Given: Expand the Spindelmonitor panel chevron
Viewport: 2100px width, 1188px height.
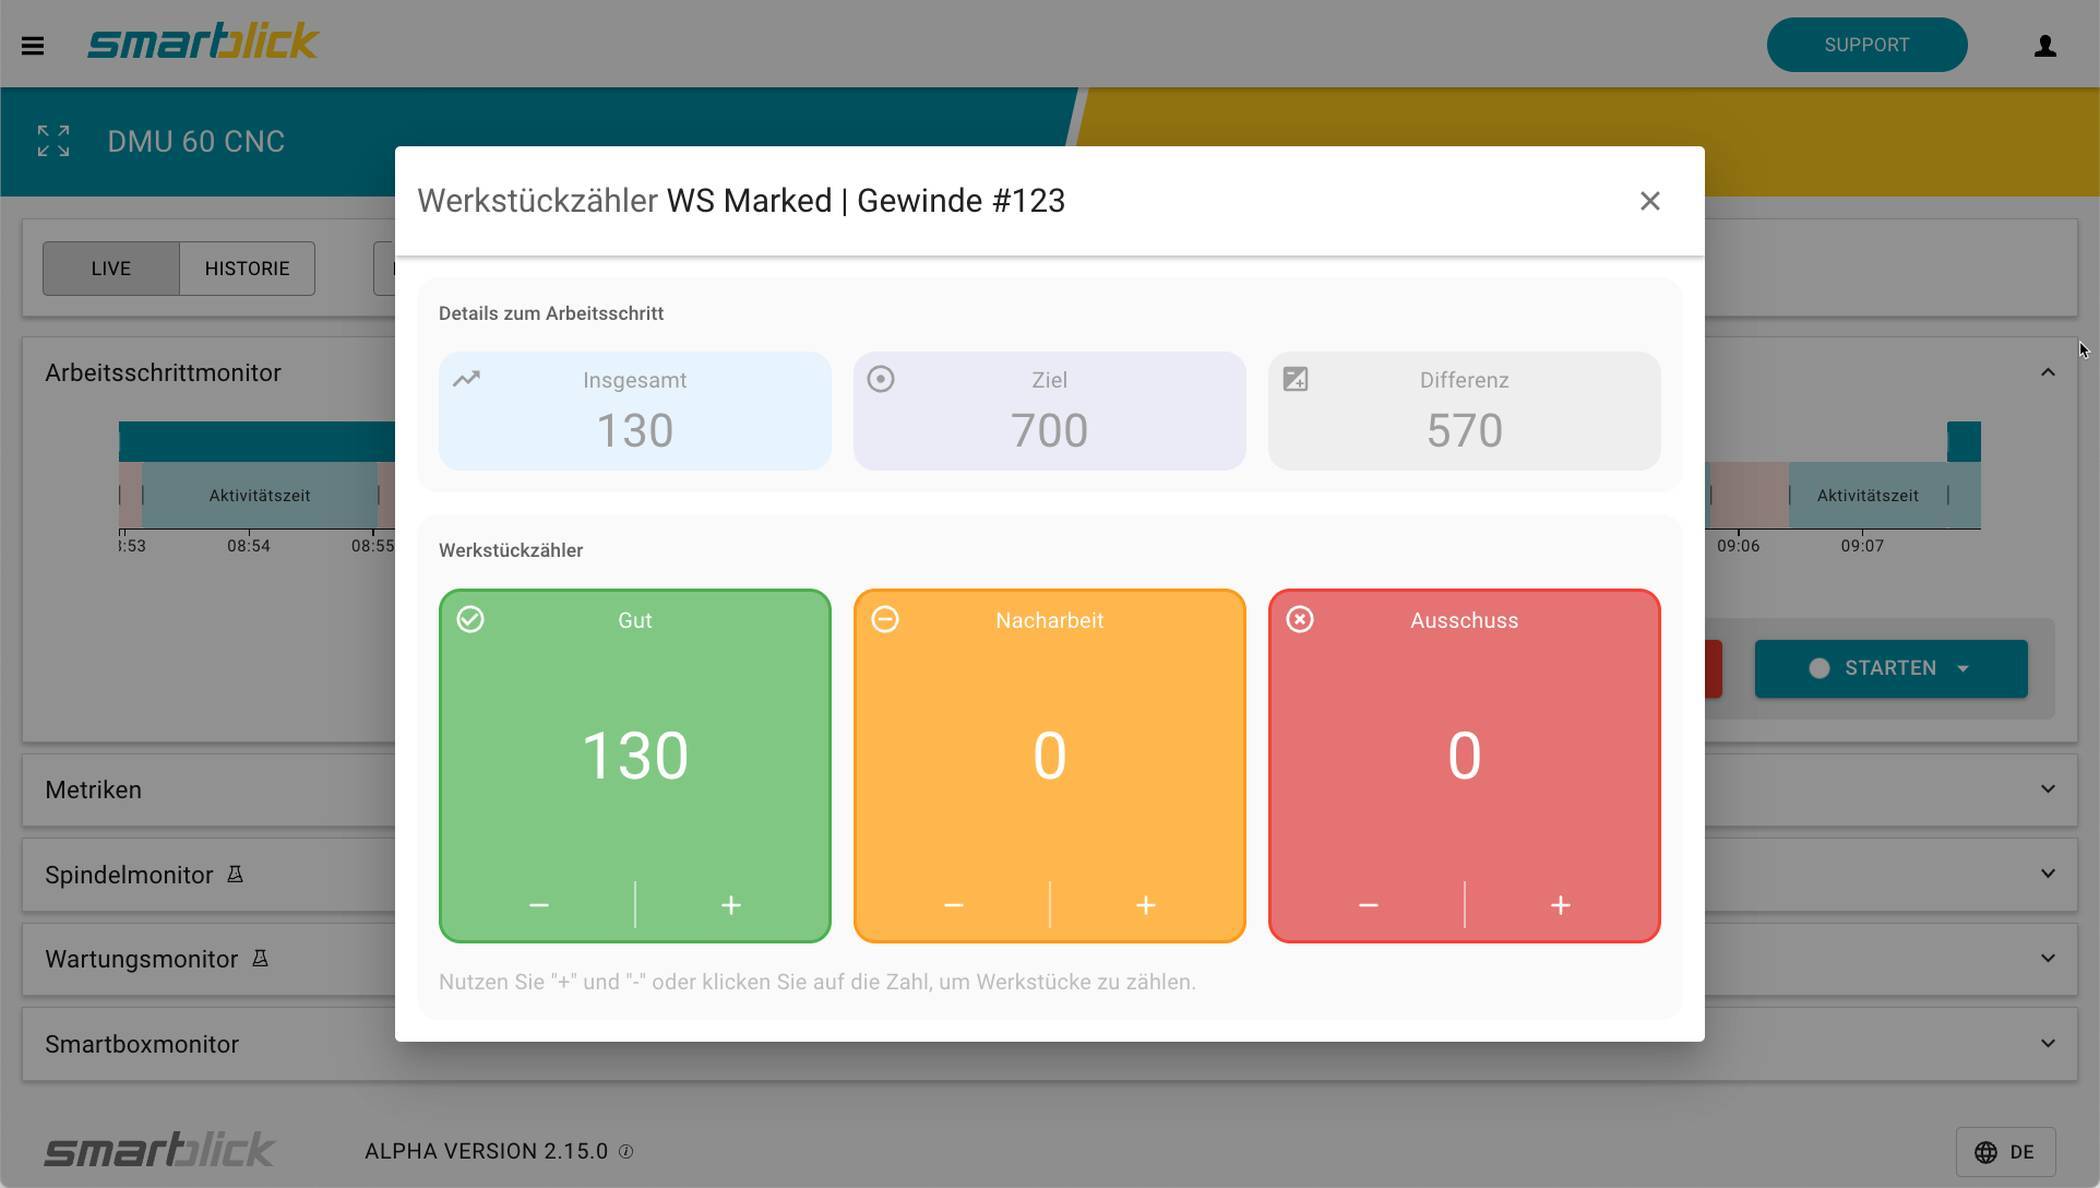Looking at the screenshot, I should (x=2048, y=874).
